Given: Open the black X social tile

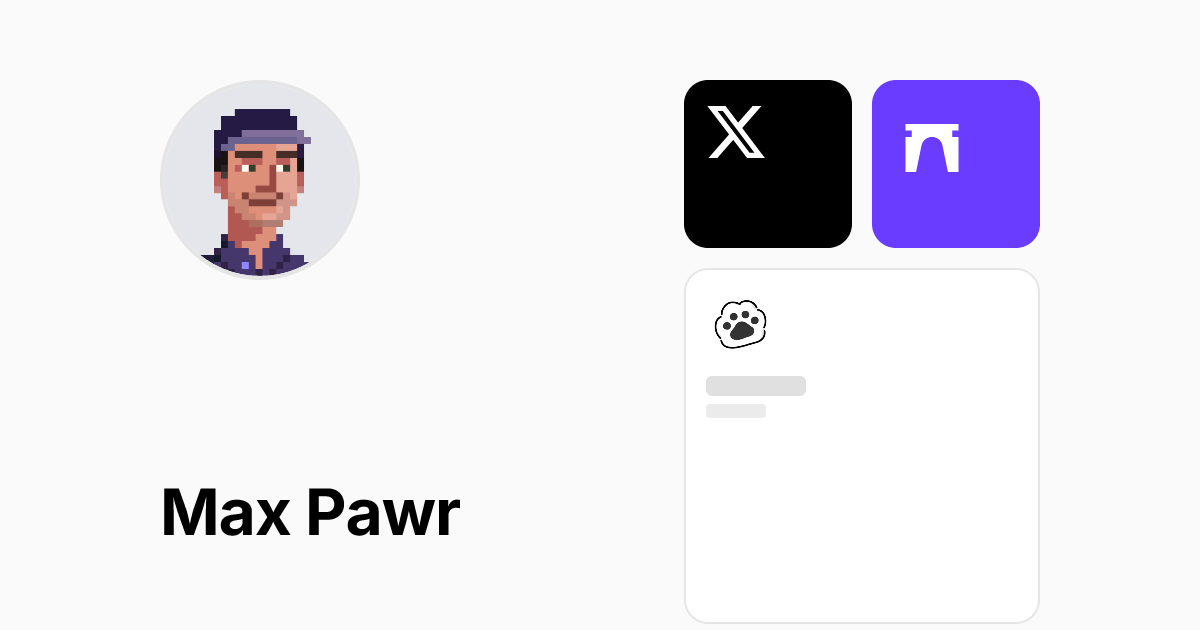Looking at the screenshot, I should point(768,164).
